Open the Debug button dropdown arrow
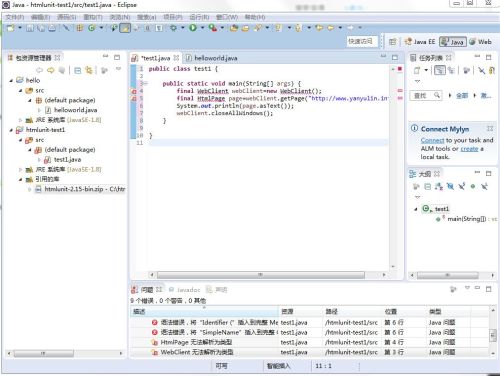Screen dimensions: 500x376 coord(183,28)
